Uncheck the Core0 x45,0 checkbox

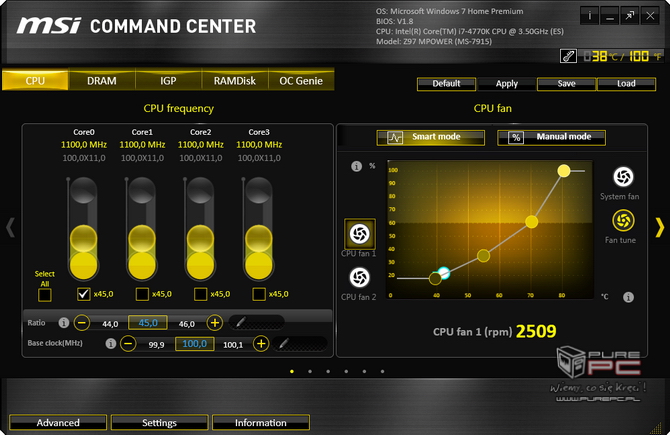pyautogui.click(x=84, y=294)
